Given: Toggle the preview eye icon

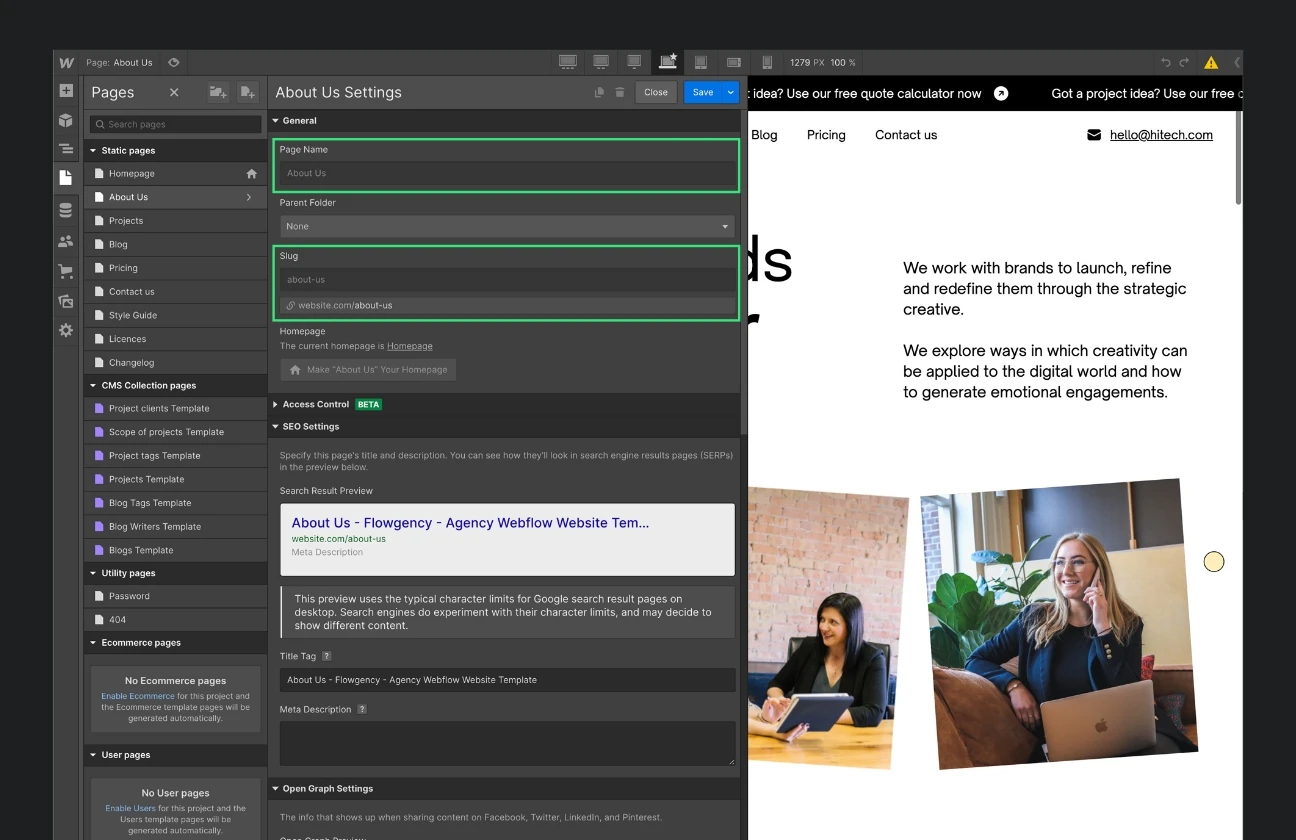Looking at the screenshot, I should click(174, 62).
